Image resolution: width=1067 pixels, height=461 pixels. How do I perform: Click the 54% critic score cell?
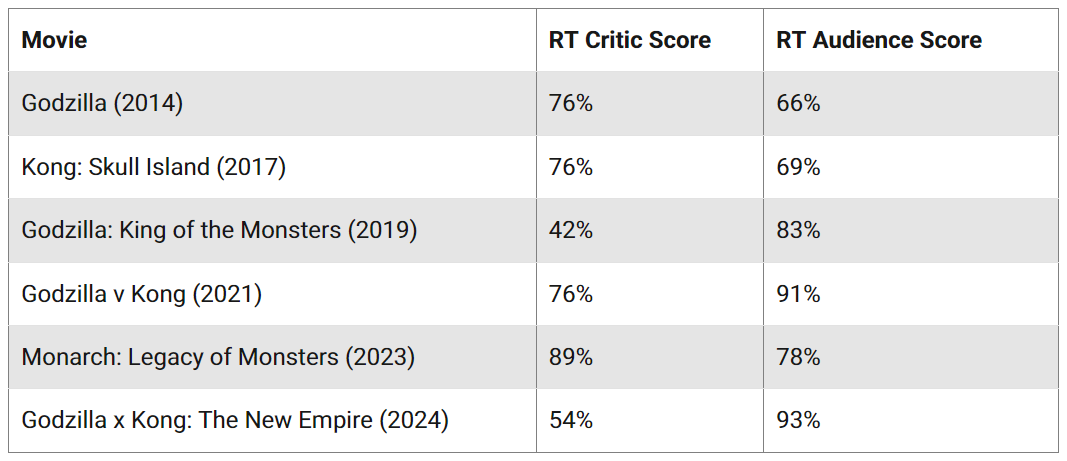click(570, 421)
